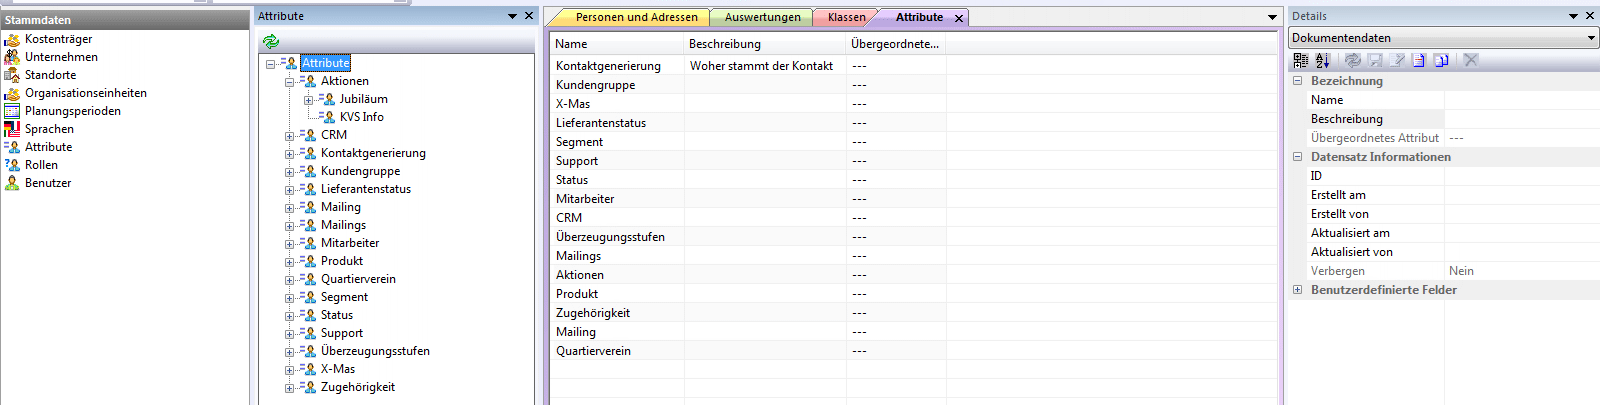This screenshot has height=405, width=1600.
Task: Collapse the Aktionen tree node
Action: (289, 82)
